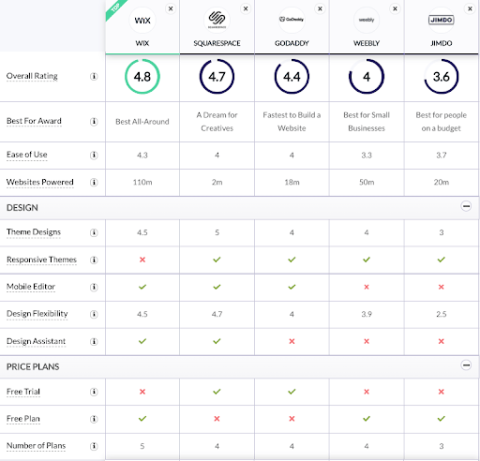Open info icon for Mobile Editor
Screen dimensions: 480x461
[94, 287]
